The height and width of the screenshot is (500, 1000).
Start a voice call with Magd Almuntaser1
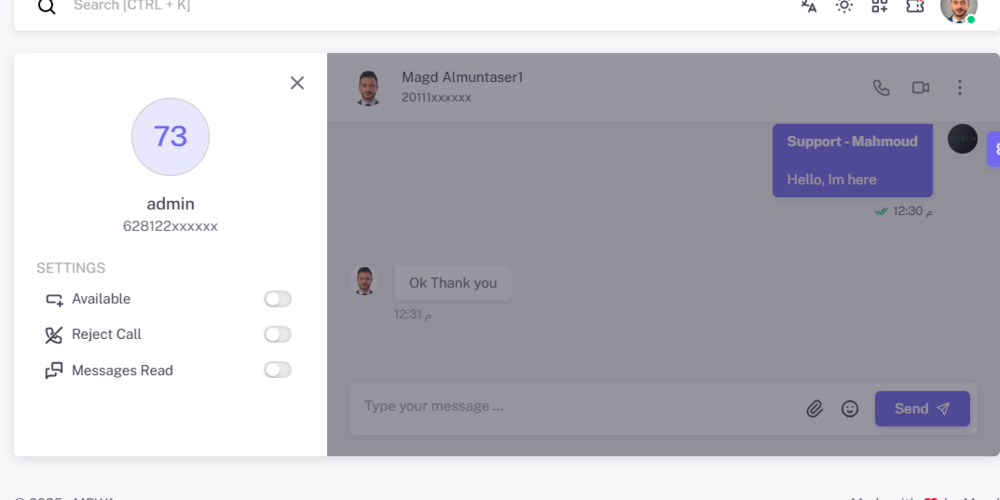[x=881, y=87]
